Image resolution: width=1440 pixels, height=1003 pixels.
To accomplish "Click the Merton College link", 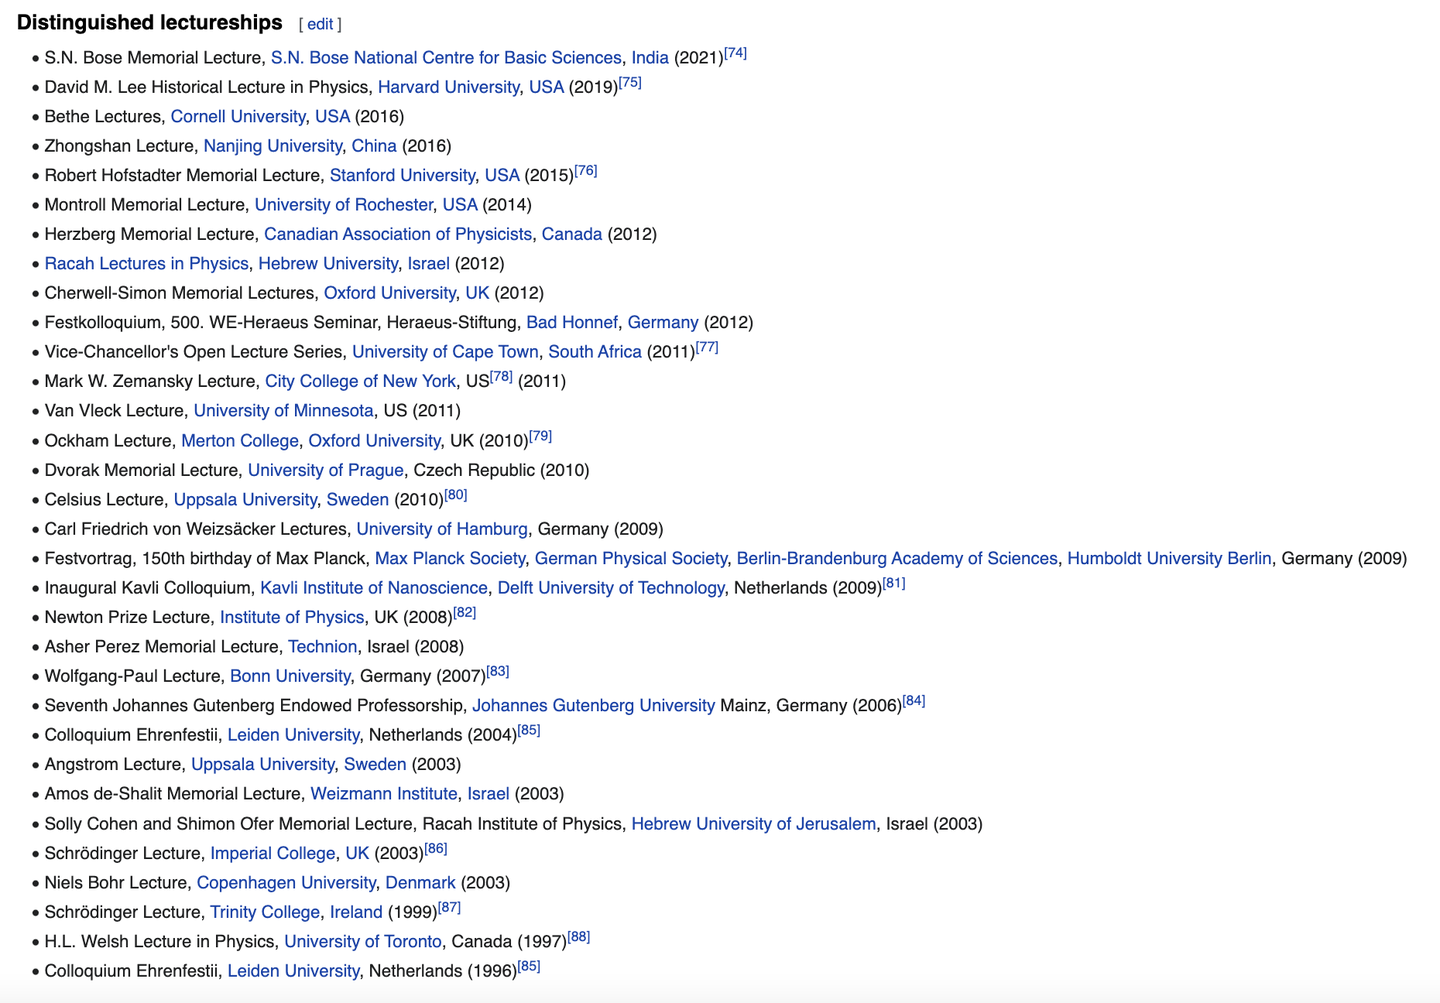I will [240, 441].
